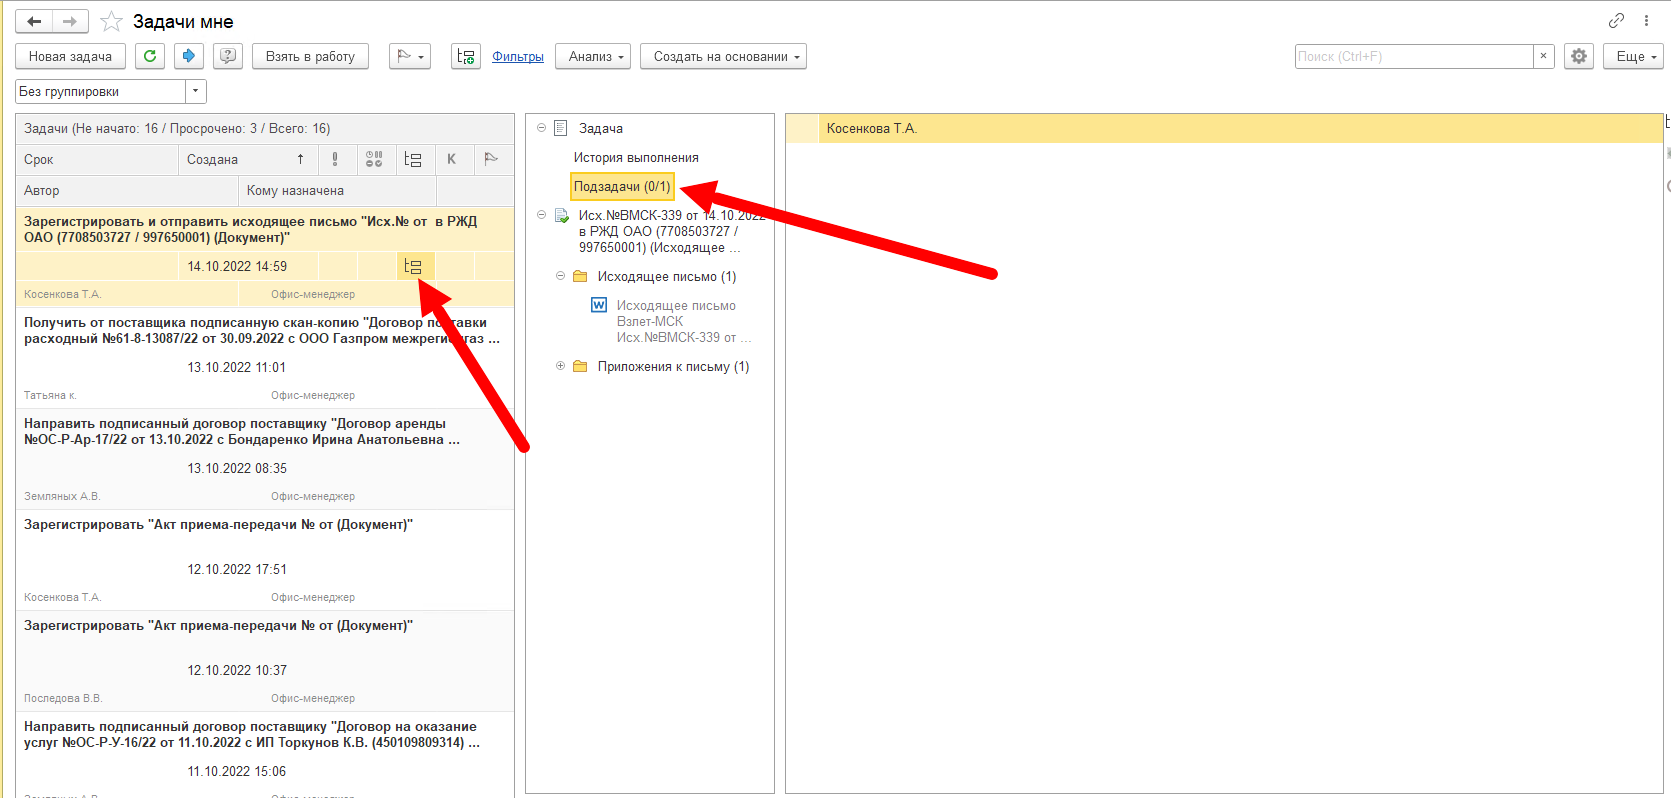Screen dimensions: 1671x798
Task: Select task "Направить подписанный договор поставщику" Договор аренды
Action: (x=265, y=459)
